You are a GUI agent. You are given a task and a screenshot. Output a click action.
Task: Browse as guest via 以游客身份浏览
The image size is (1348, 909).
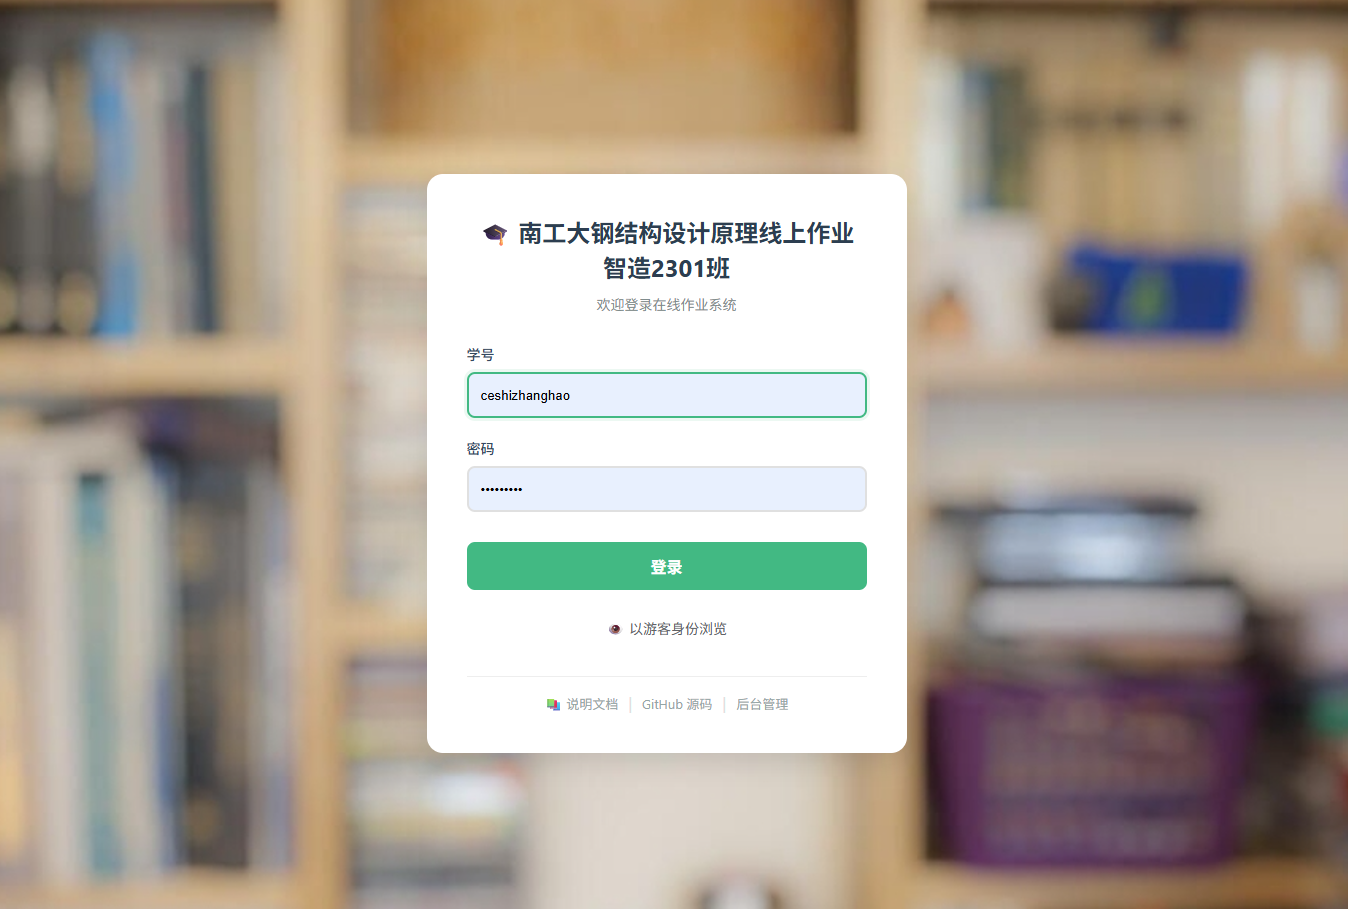[678, 629]
